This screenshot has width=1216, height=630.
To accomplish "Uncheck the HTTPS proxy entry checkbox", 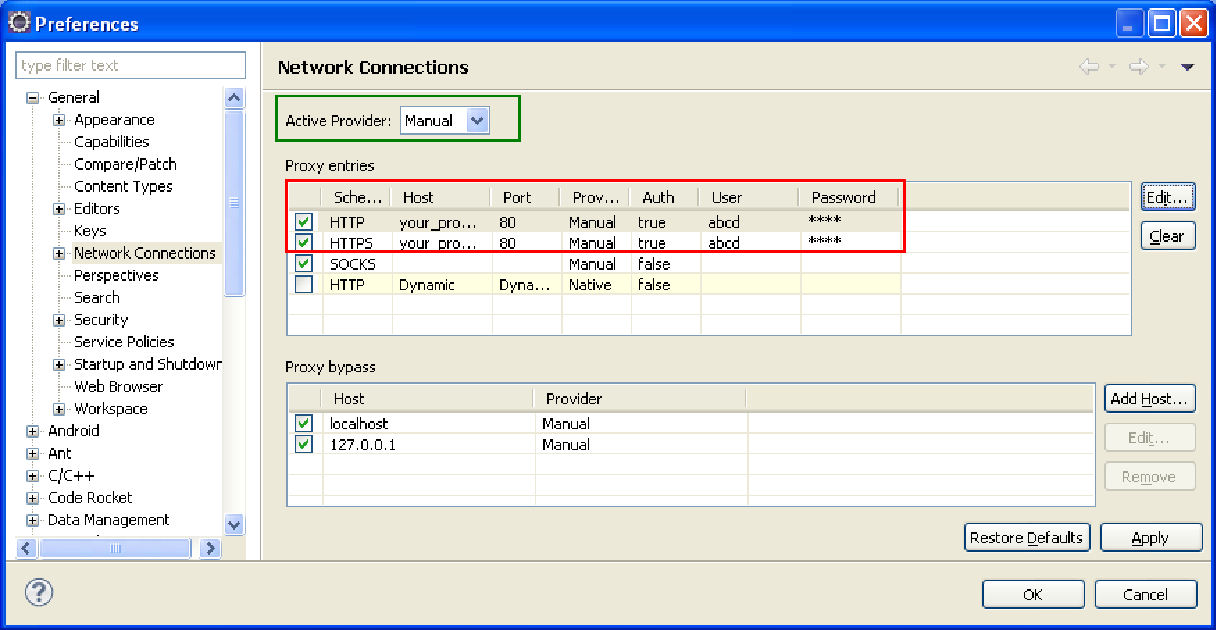I will [304, 243].
